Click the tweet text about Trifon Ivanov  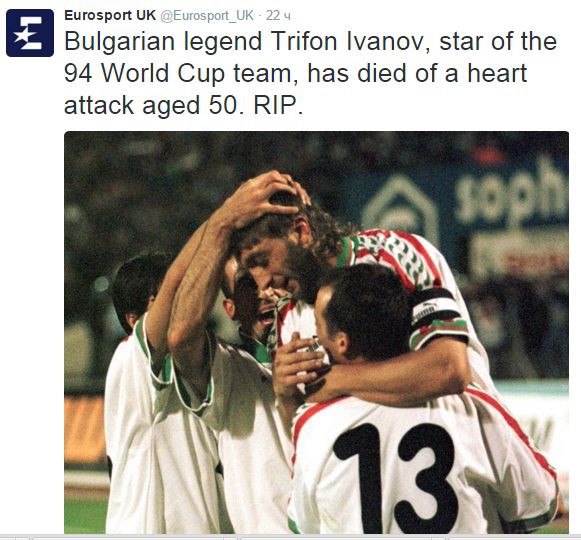point(311,73)
